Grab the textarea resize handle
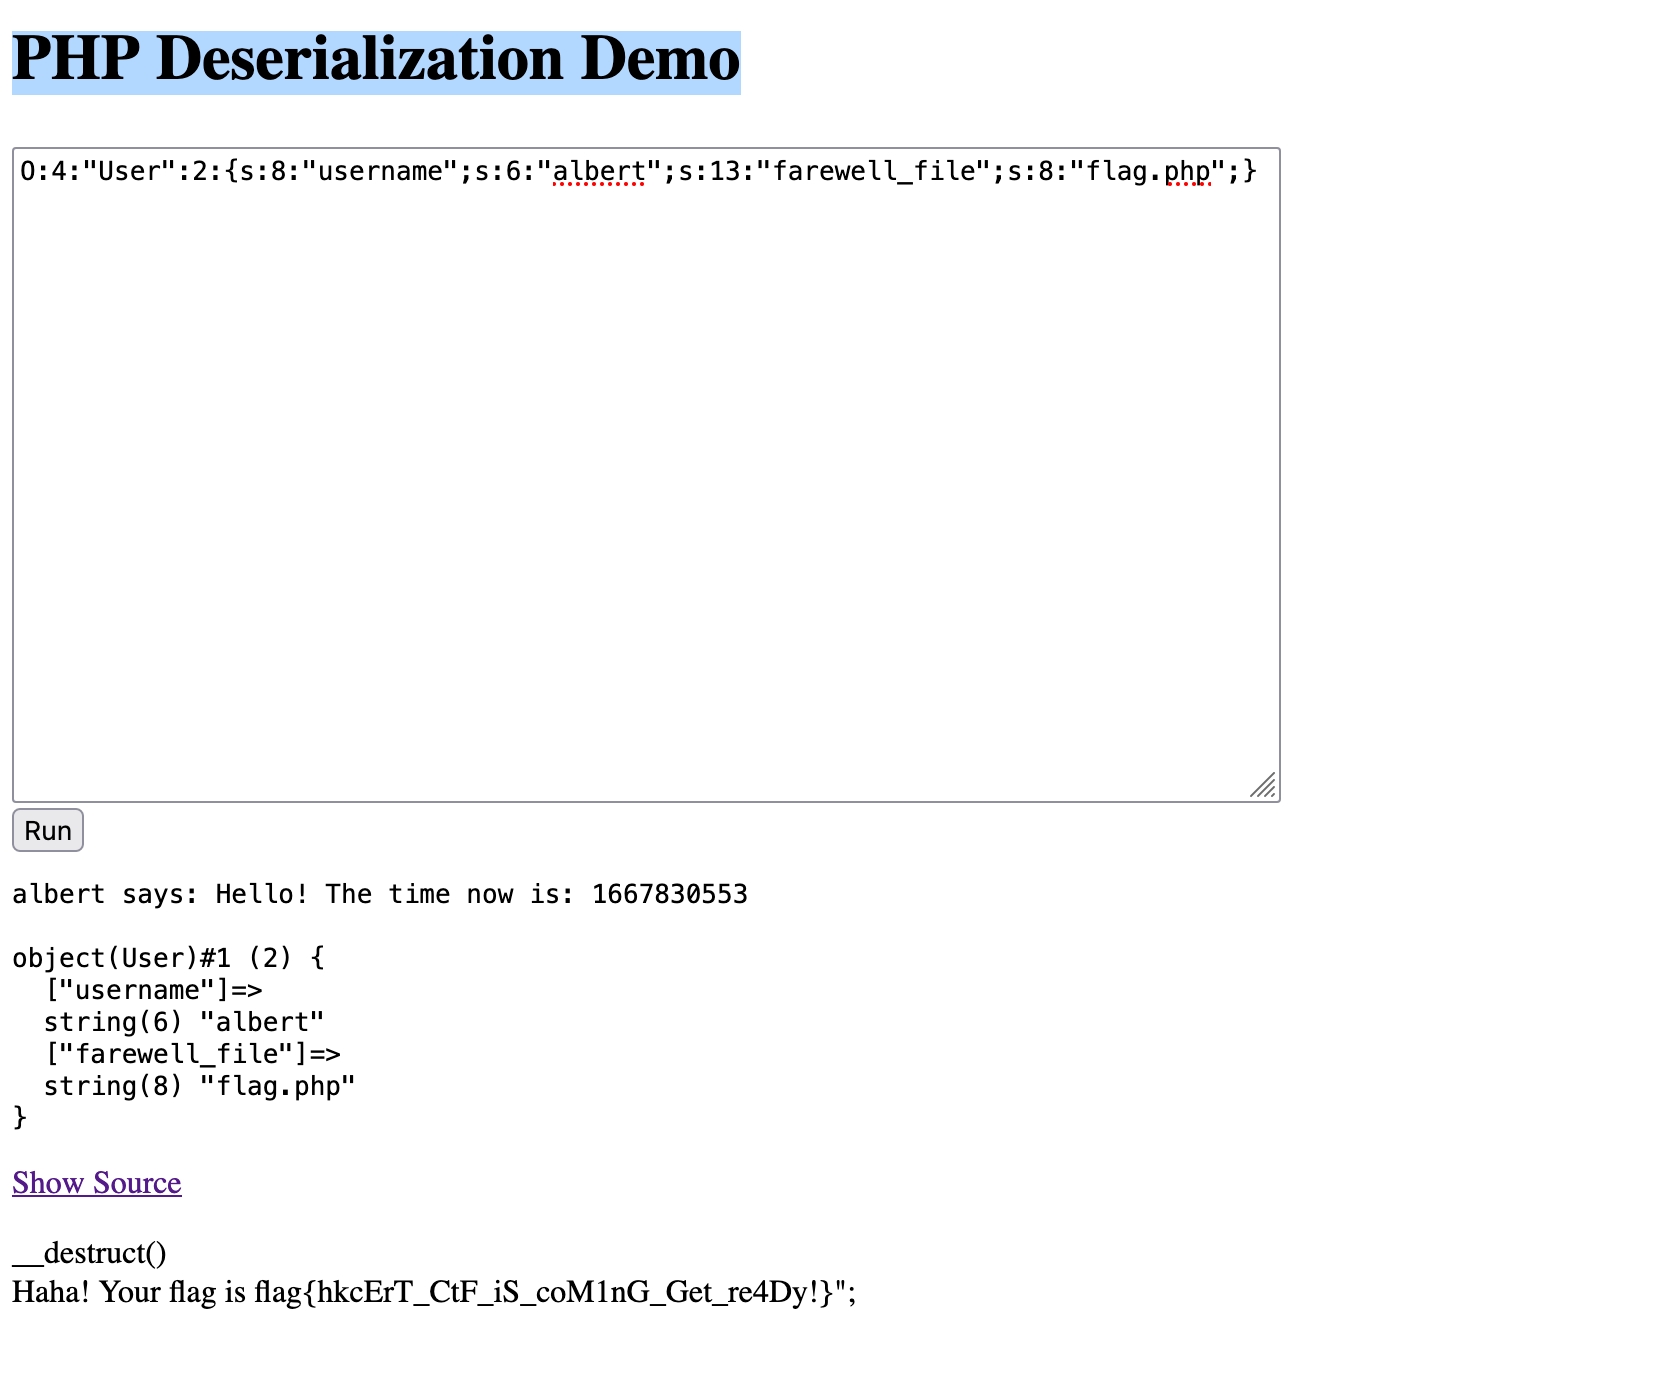The height and width of the screenshot is (1374, 1678). tap(1264, 786)
